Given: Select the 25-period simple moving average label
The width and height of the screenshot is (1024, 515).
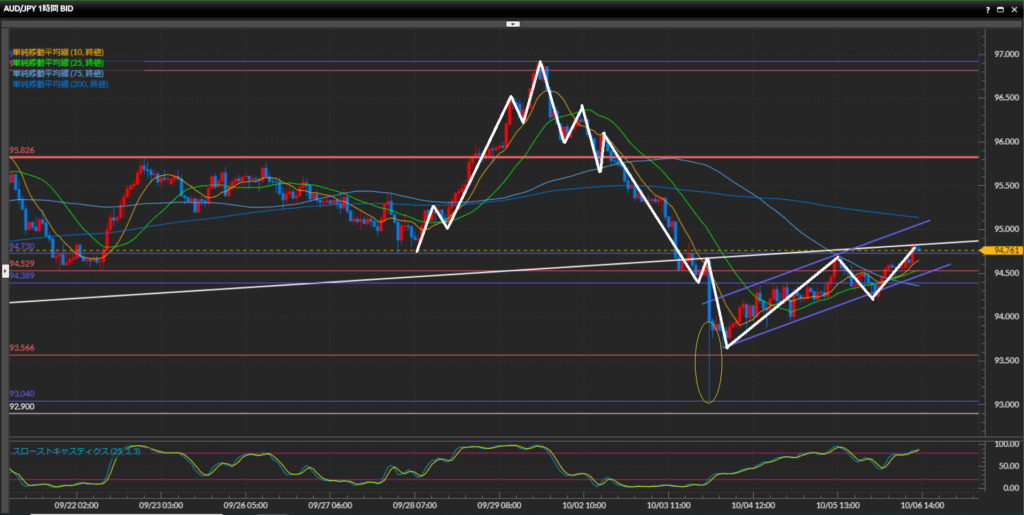Looking at the screenshot, I should (58, 63).
